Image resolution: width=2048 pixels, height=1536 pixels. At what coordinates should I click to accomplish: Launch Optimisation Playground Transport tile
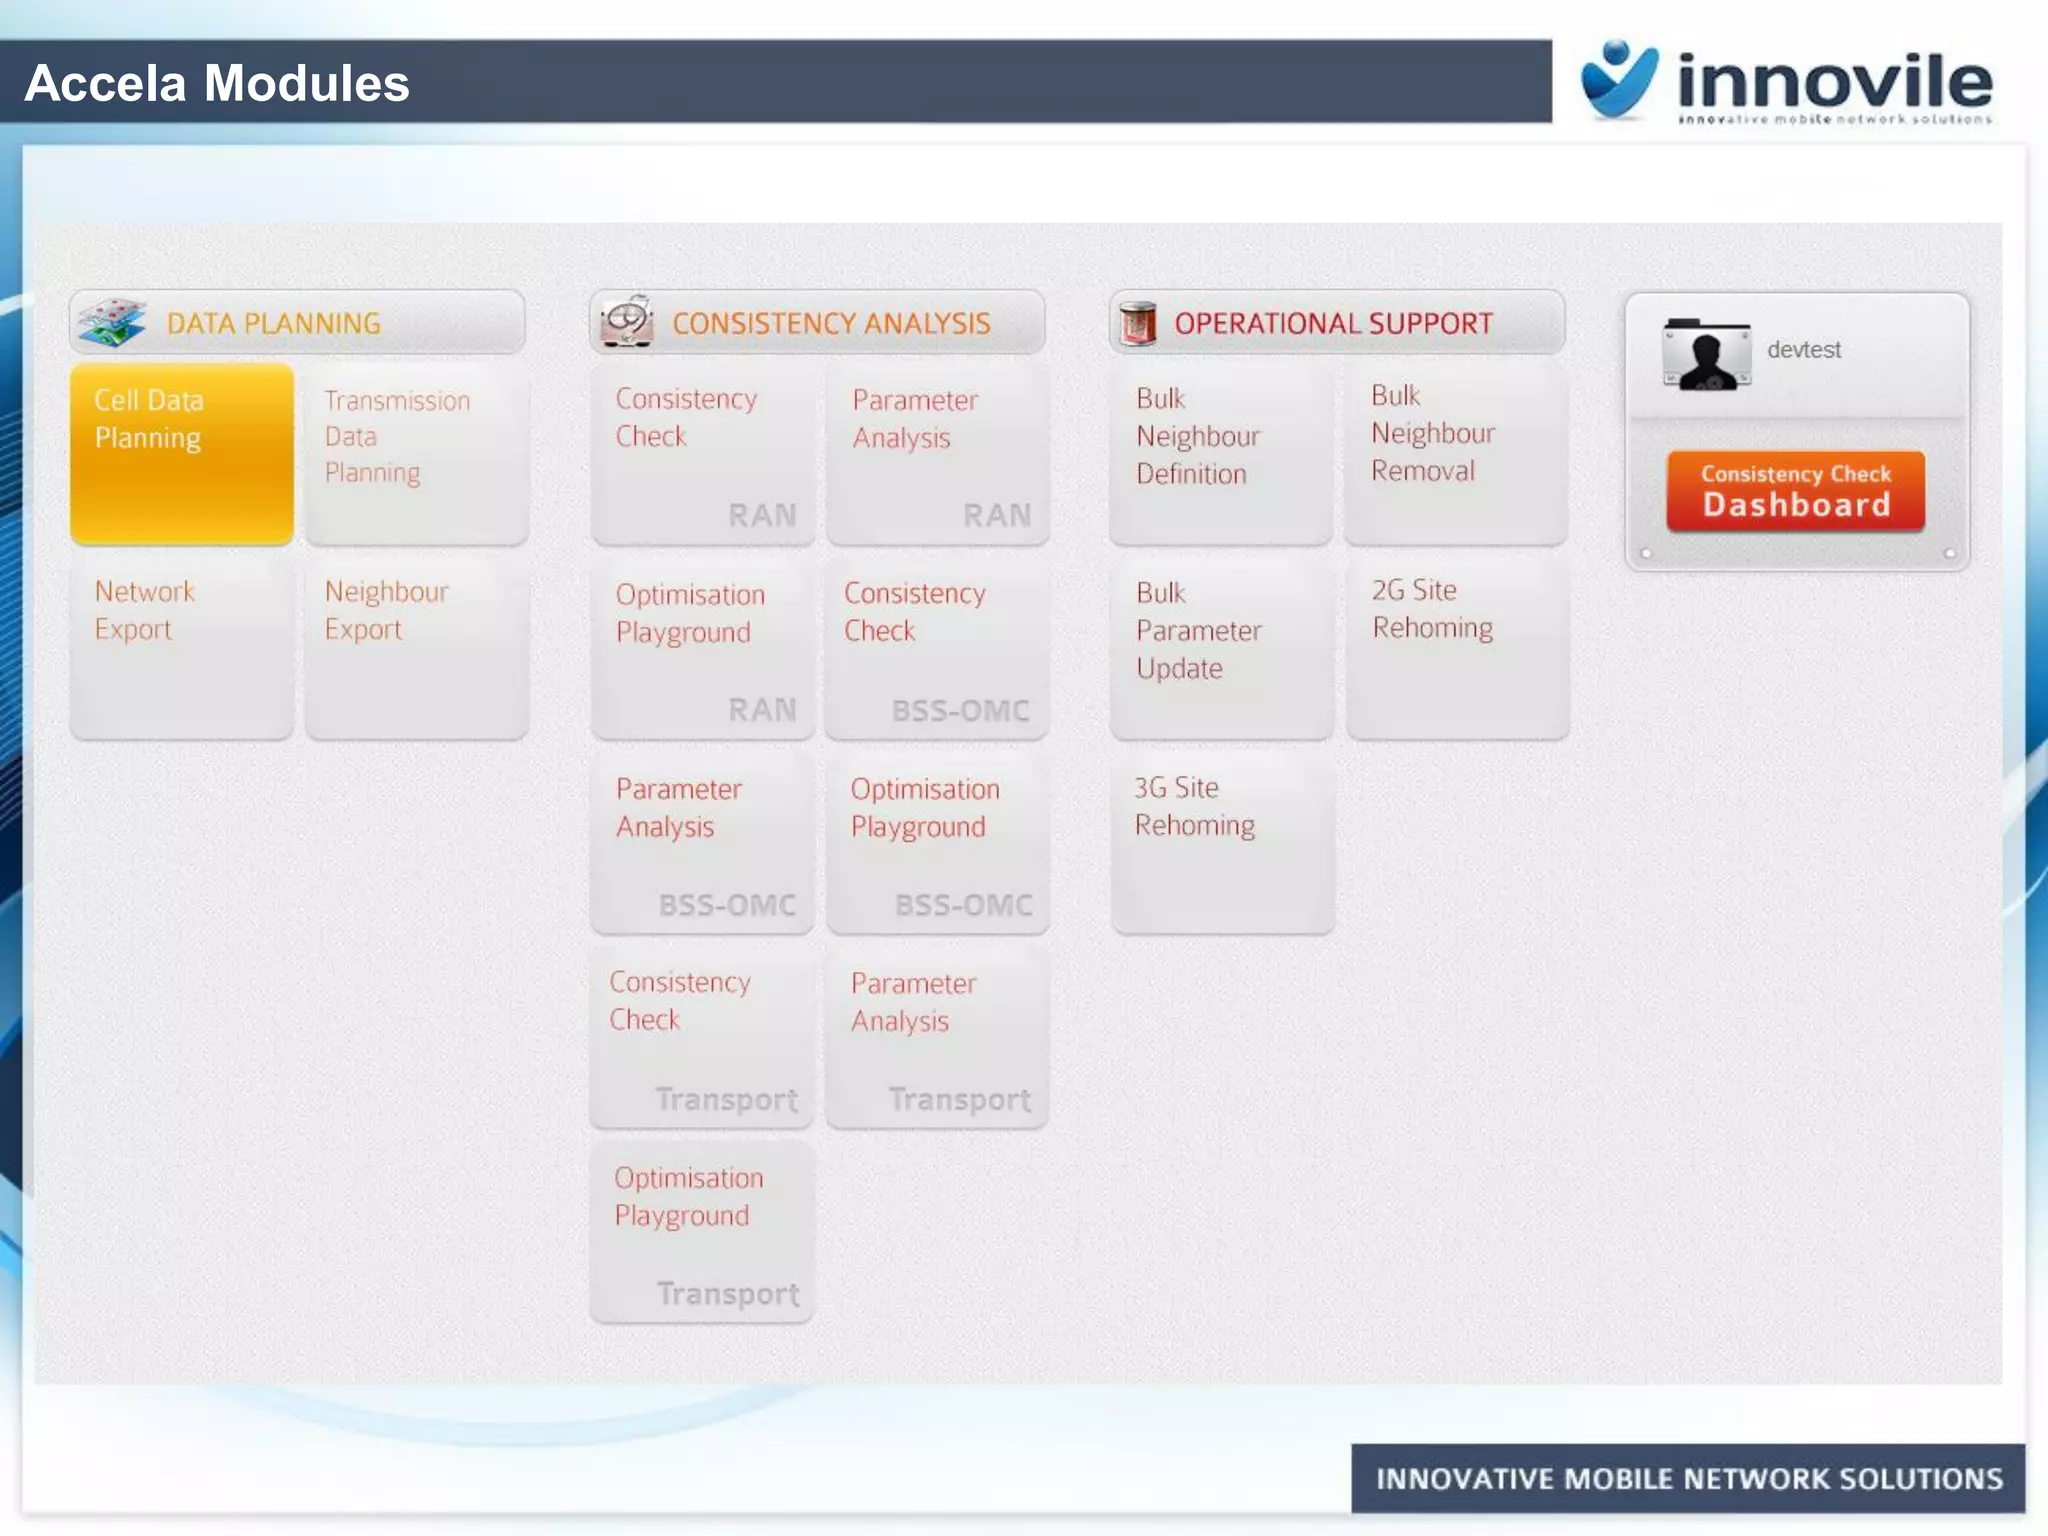click(703, 1231)
